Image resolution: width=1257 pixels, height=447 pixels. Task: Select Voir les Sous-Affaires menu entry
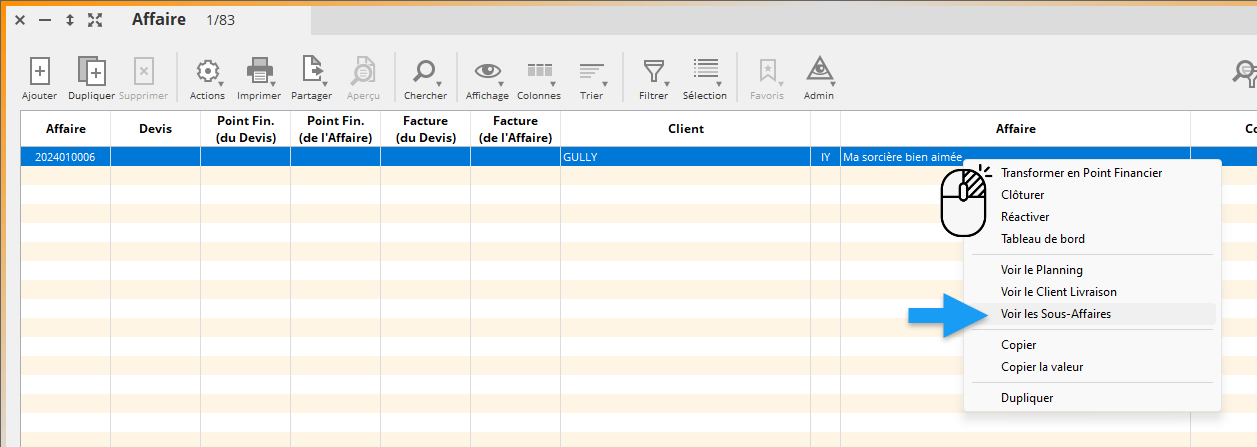tap(1055, 314)
